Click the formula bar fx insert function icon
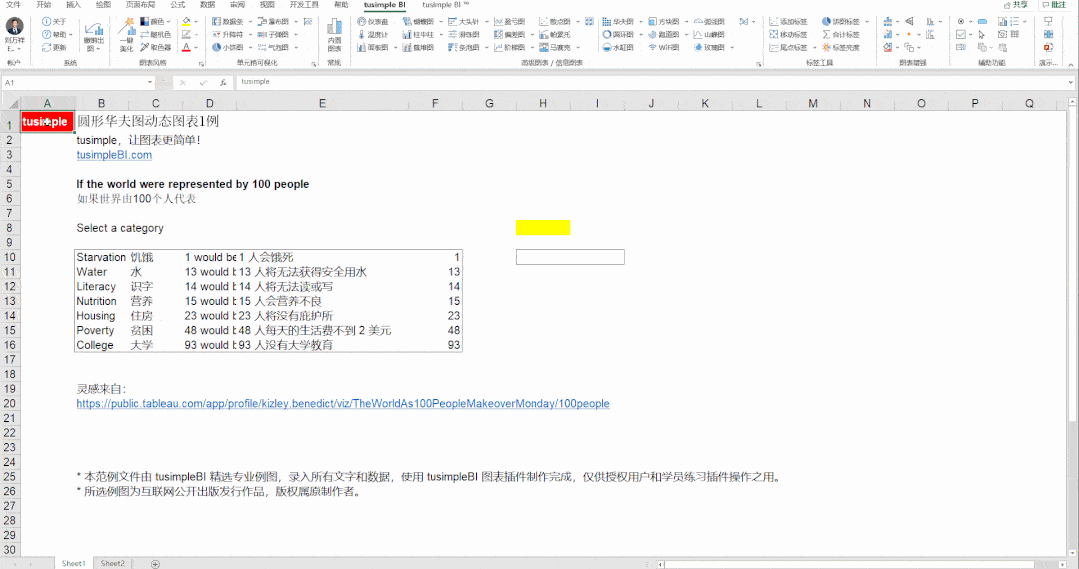Image resolution: width=1079 pixels, height=569 pixels. 223,83
